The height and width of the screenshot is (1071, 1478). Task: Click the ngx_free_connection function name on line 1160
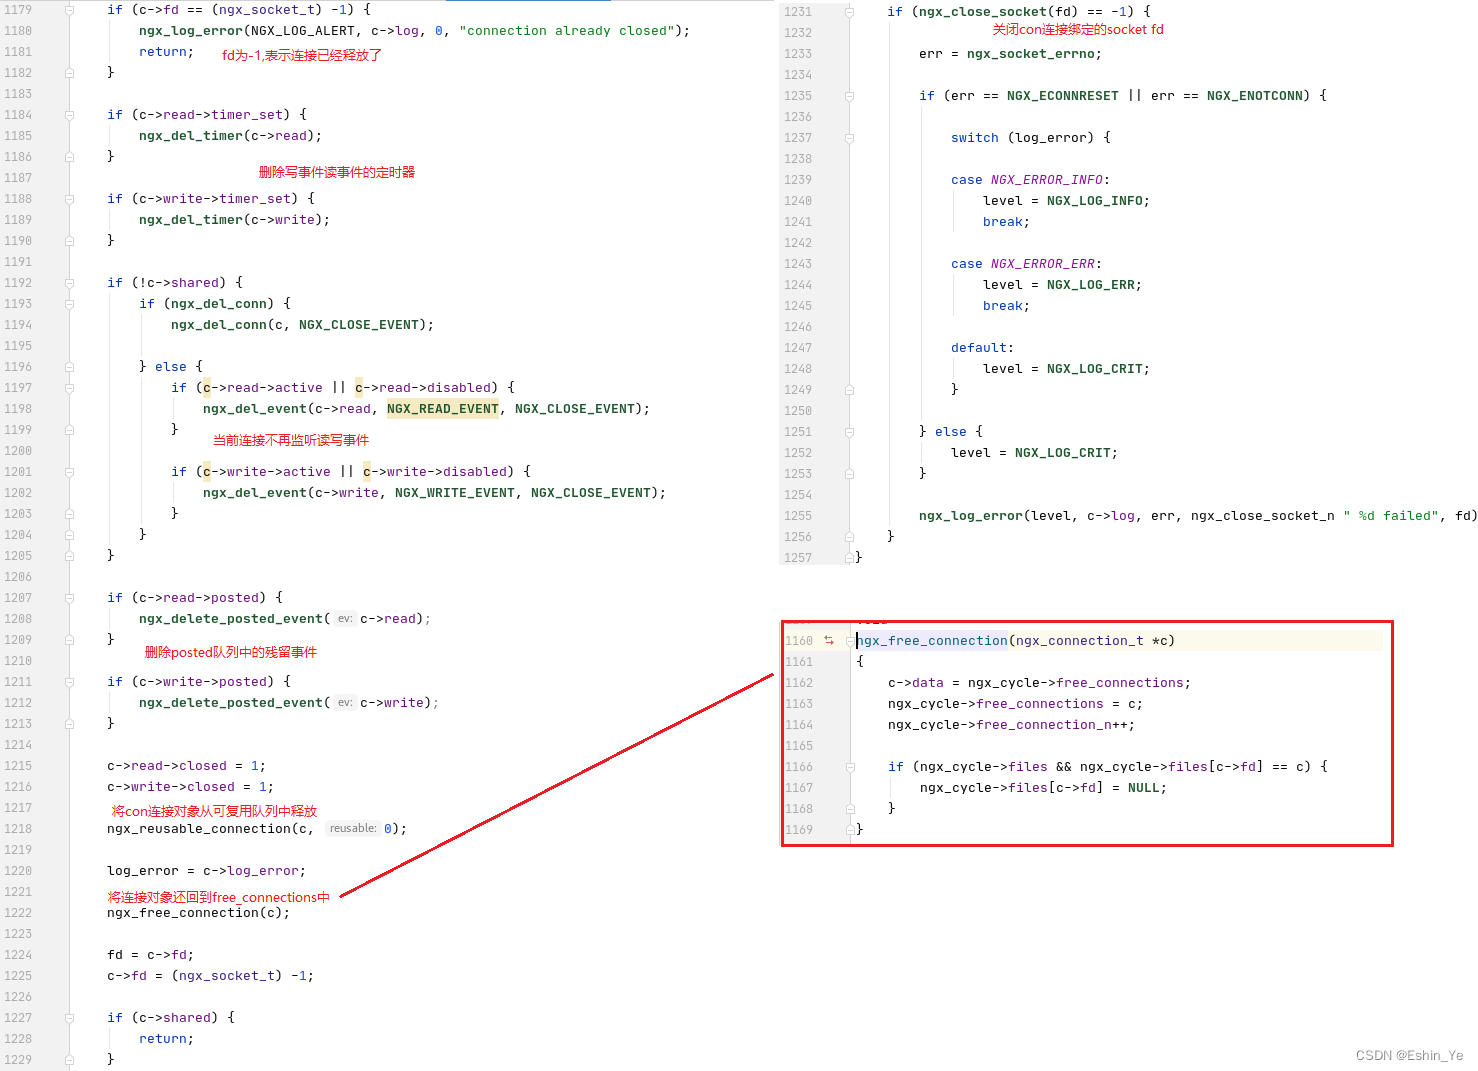click(932, 641)
